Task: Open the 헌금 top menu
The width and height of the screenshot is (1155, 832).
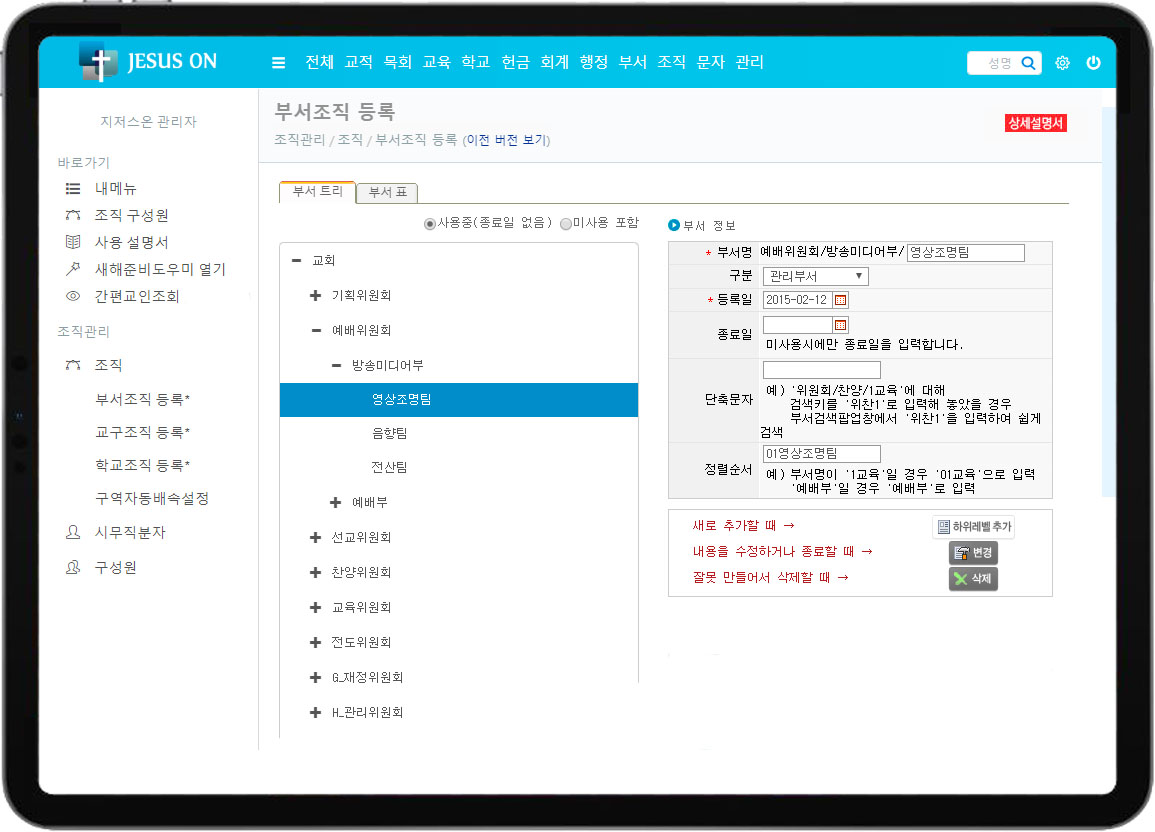Action: [x=515, y=62]
